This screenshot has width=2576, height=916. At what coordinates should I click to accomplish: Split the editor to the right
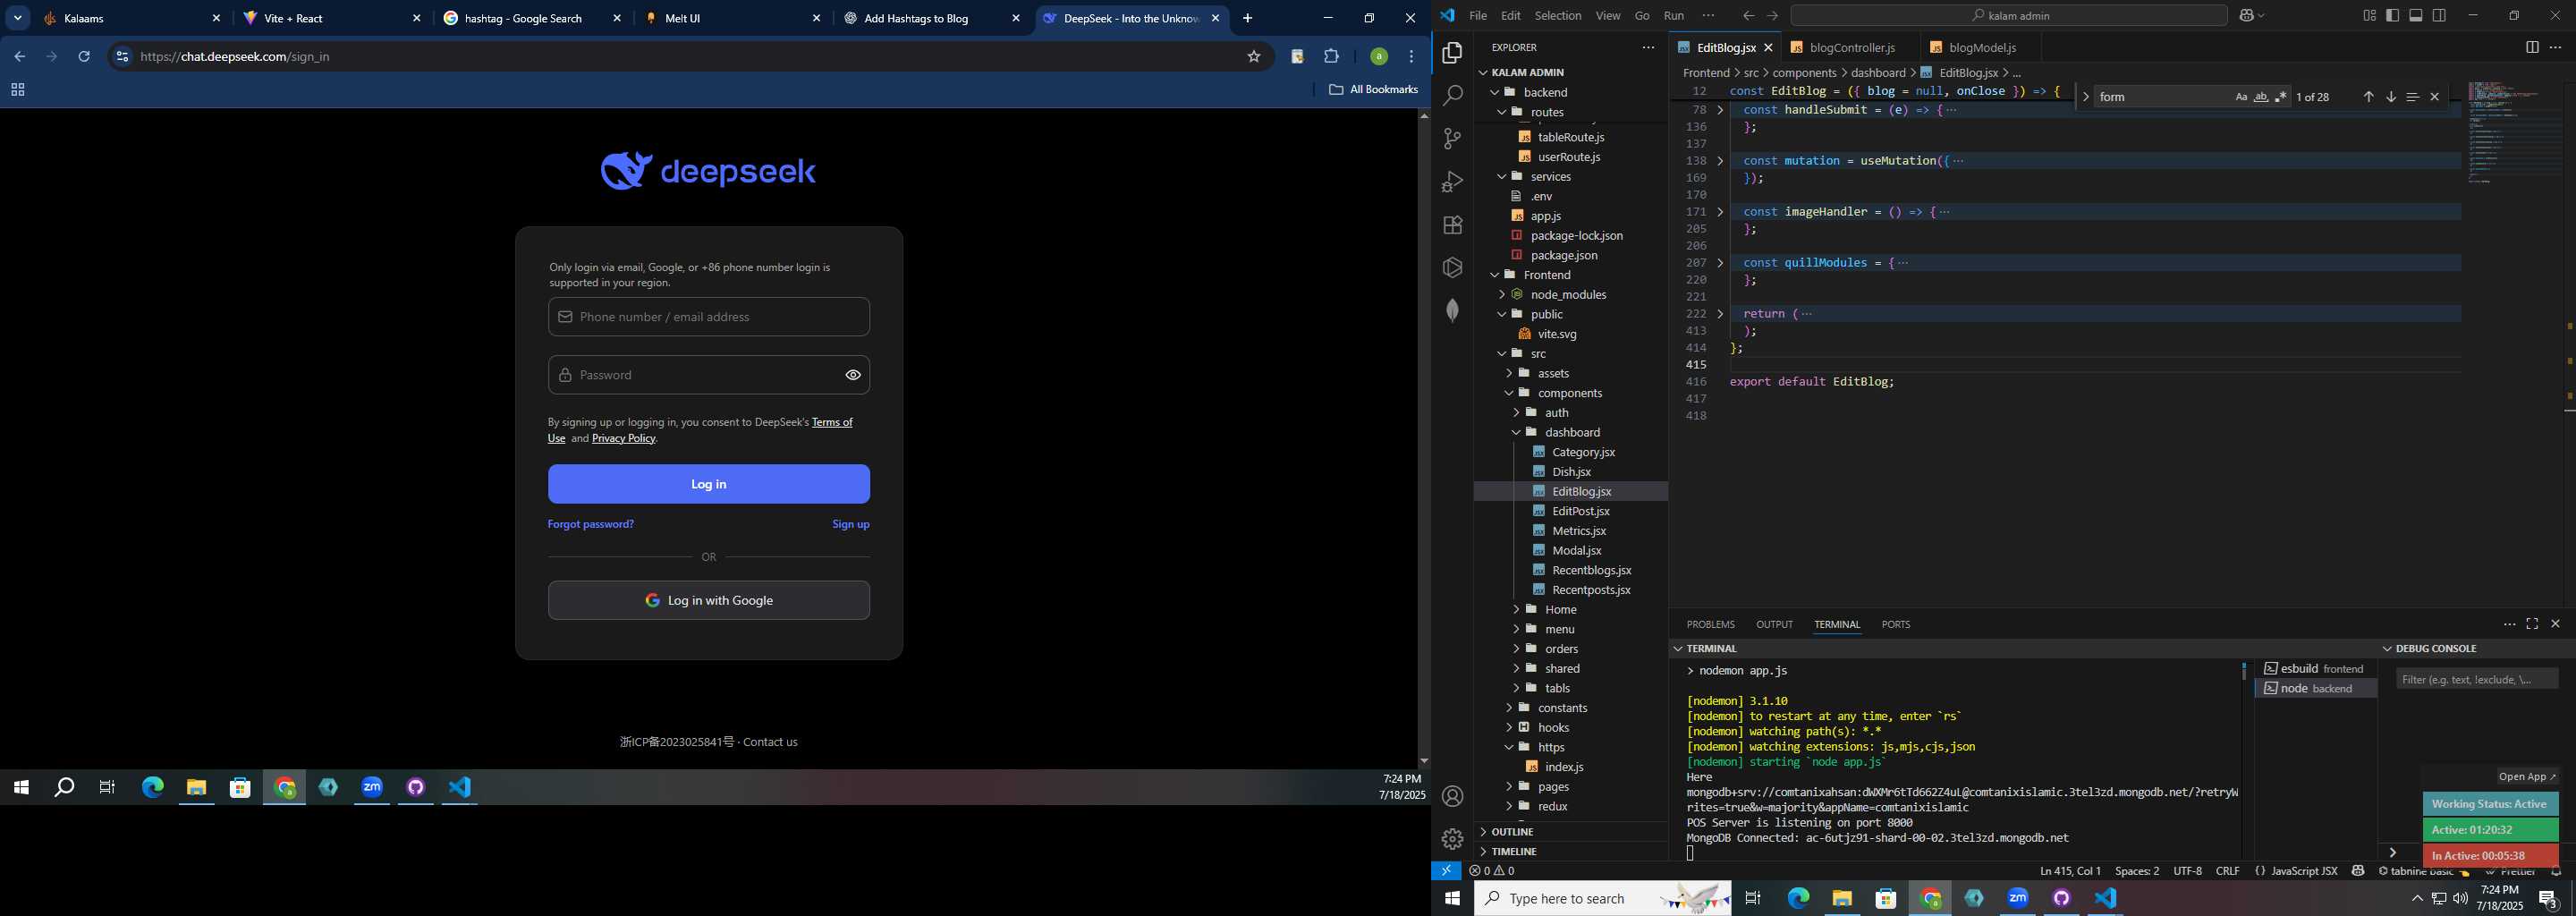pos(2531,47)
